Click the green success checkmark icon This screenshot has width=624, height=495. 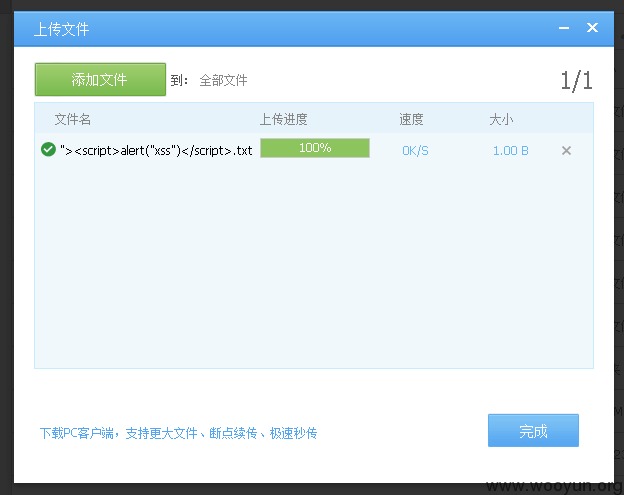(x=48, y=150)
